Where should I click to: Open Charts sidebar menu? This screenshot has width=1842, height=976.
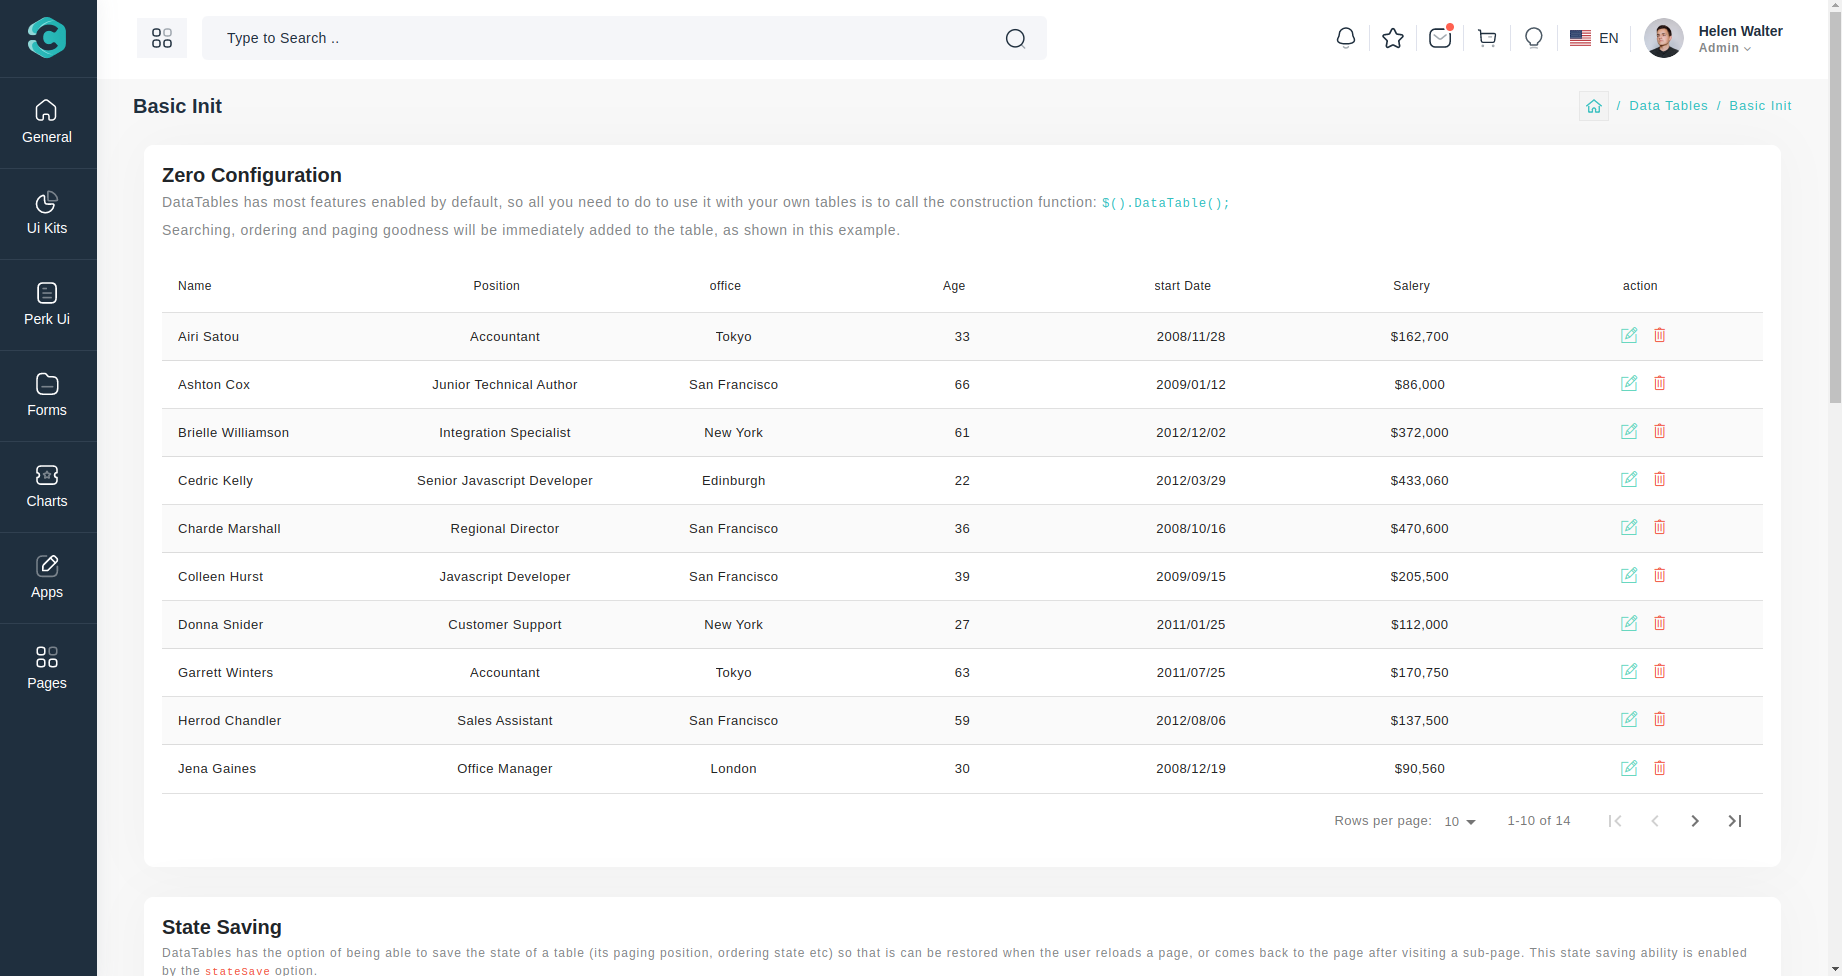pos(47,486)
